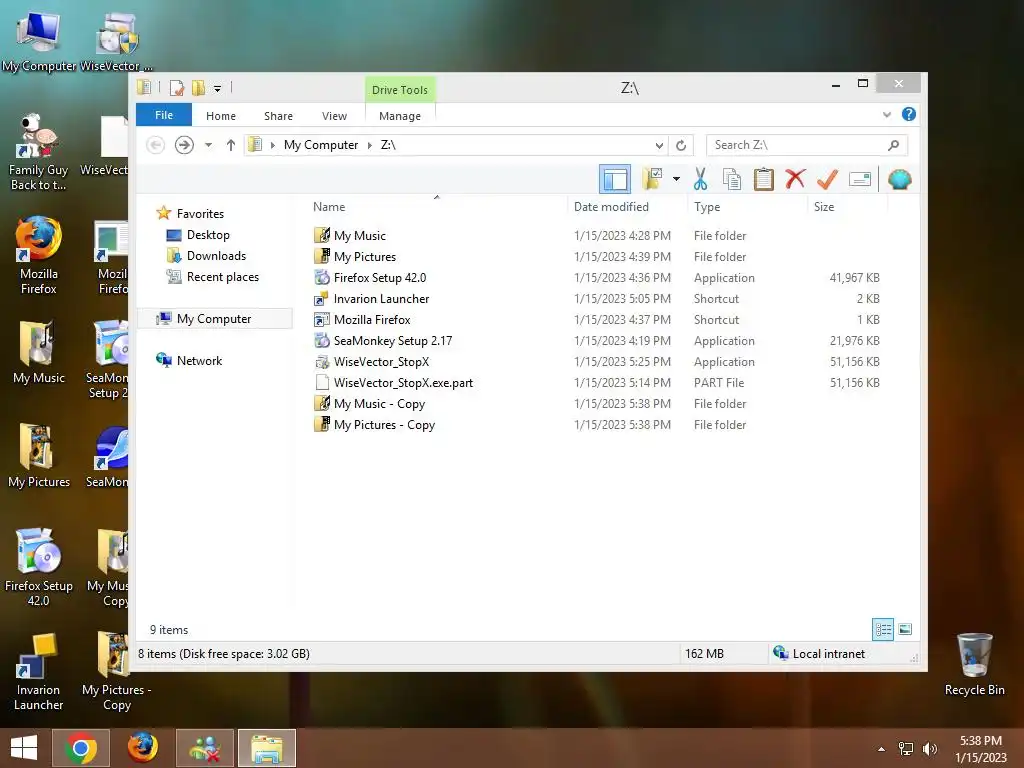Screen dimensions: 1024x768
Task: Open Customize Quick Access Toolbar dropdown
Action: pyautogui.click(x=217, y=88)
